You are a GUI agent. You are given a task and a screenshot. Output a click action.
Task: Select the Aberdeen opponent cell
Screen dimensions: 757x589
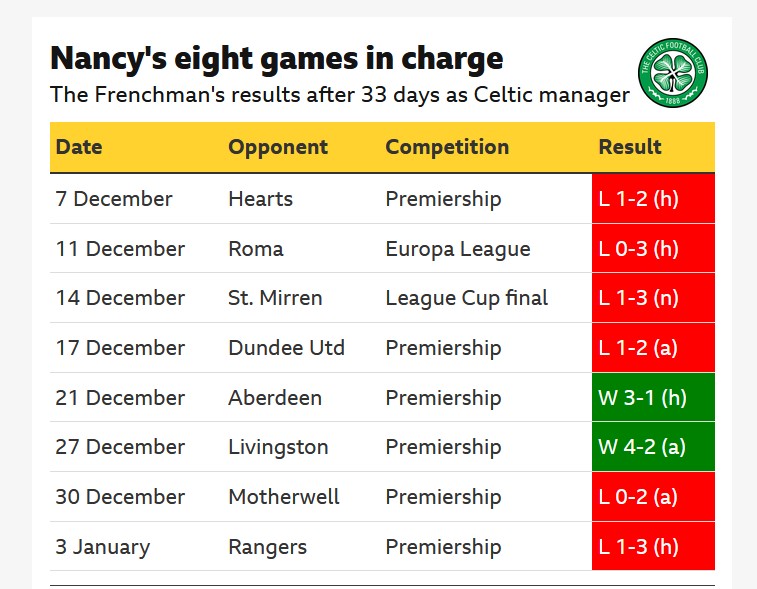click(275, 397)
